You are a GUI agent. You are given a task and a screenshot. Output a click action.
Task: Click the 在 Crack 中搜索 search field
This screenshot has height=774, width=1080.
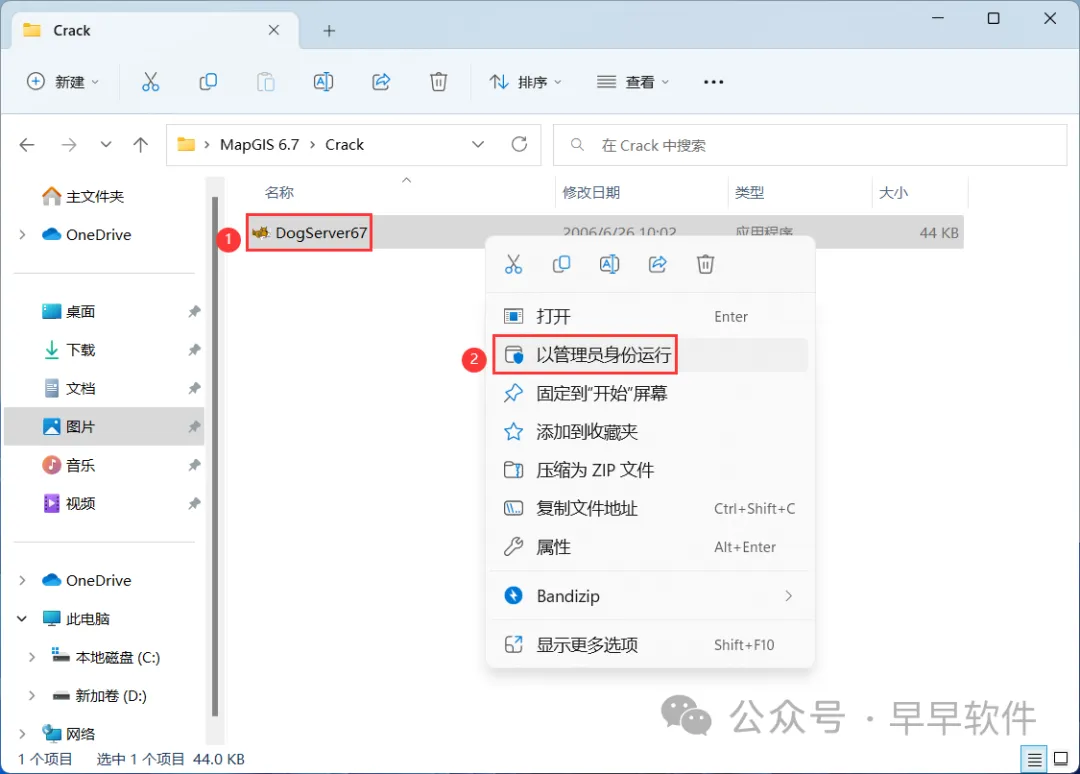[810, 145]
